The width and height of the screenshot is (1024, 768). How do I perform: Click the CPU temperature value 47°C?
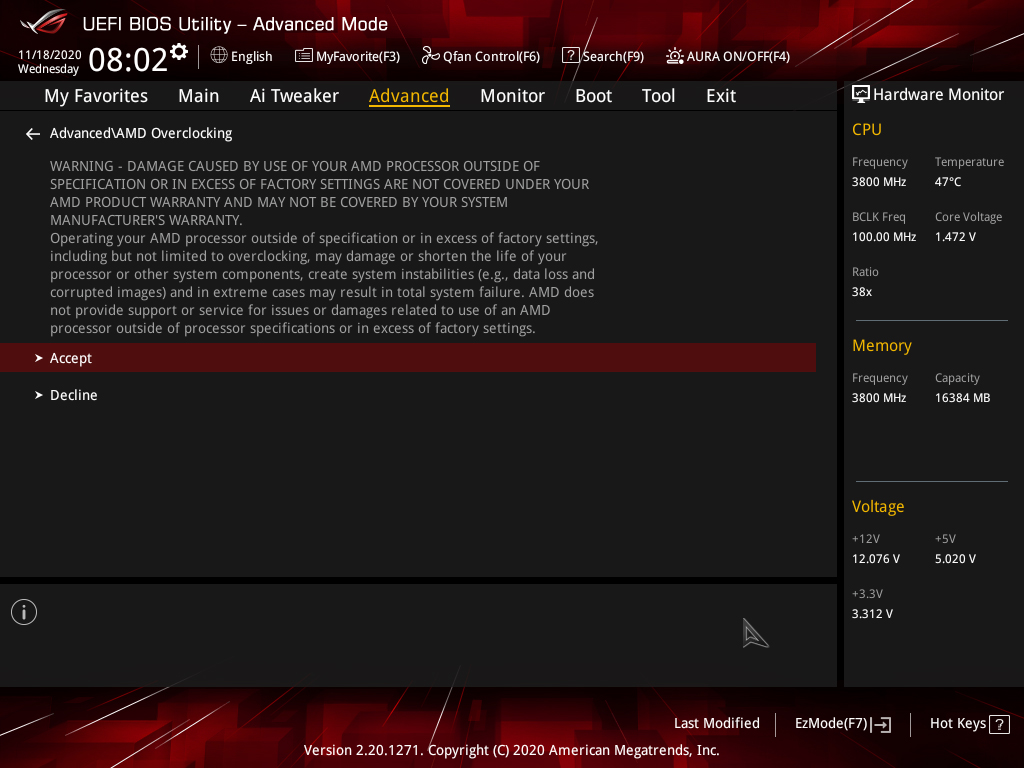(x=948, y=182)
